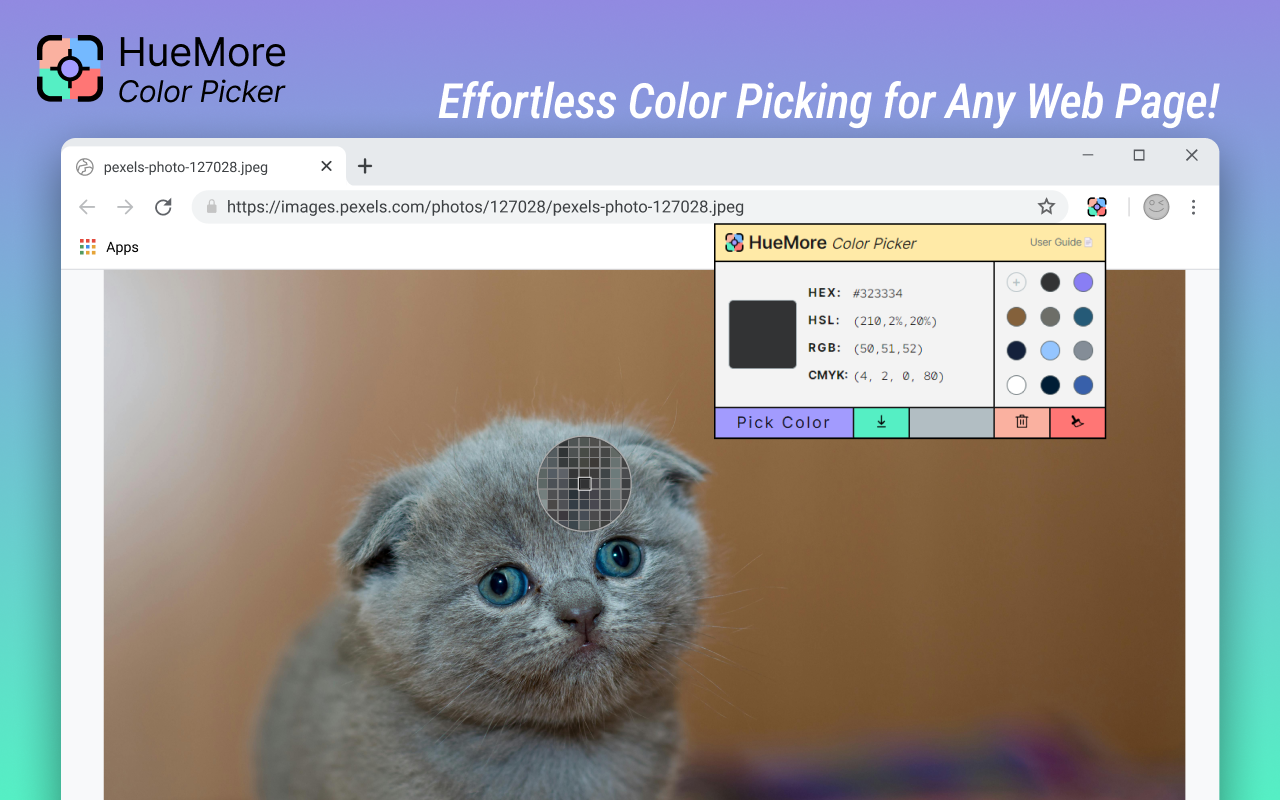Open a new tab with plus button

pyautogui.click(x=365, y=166)
